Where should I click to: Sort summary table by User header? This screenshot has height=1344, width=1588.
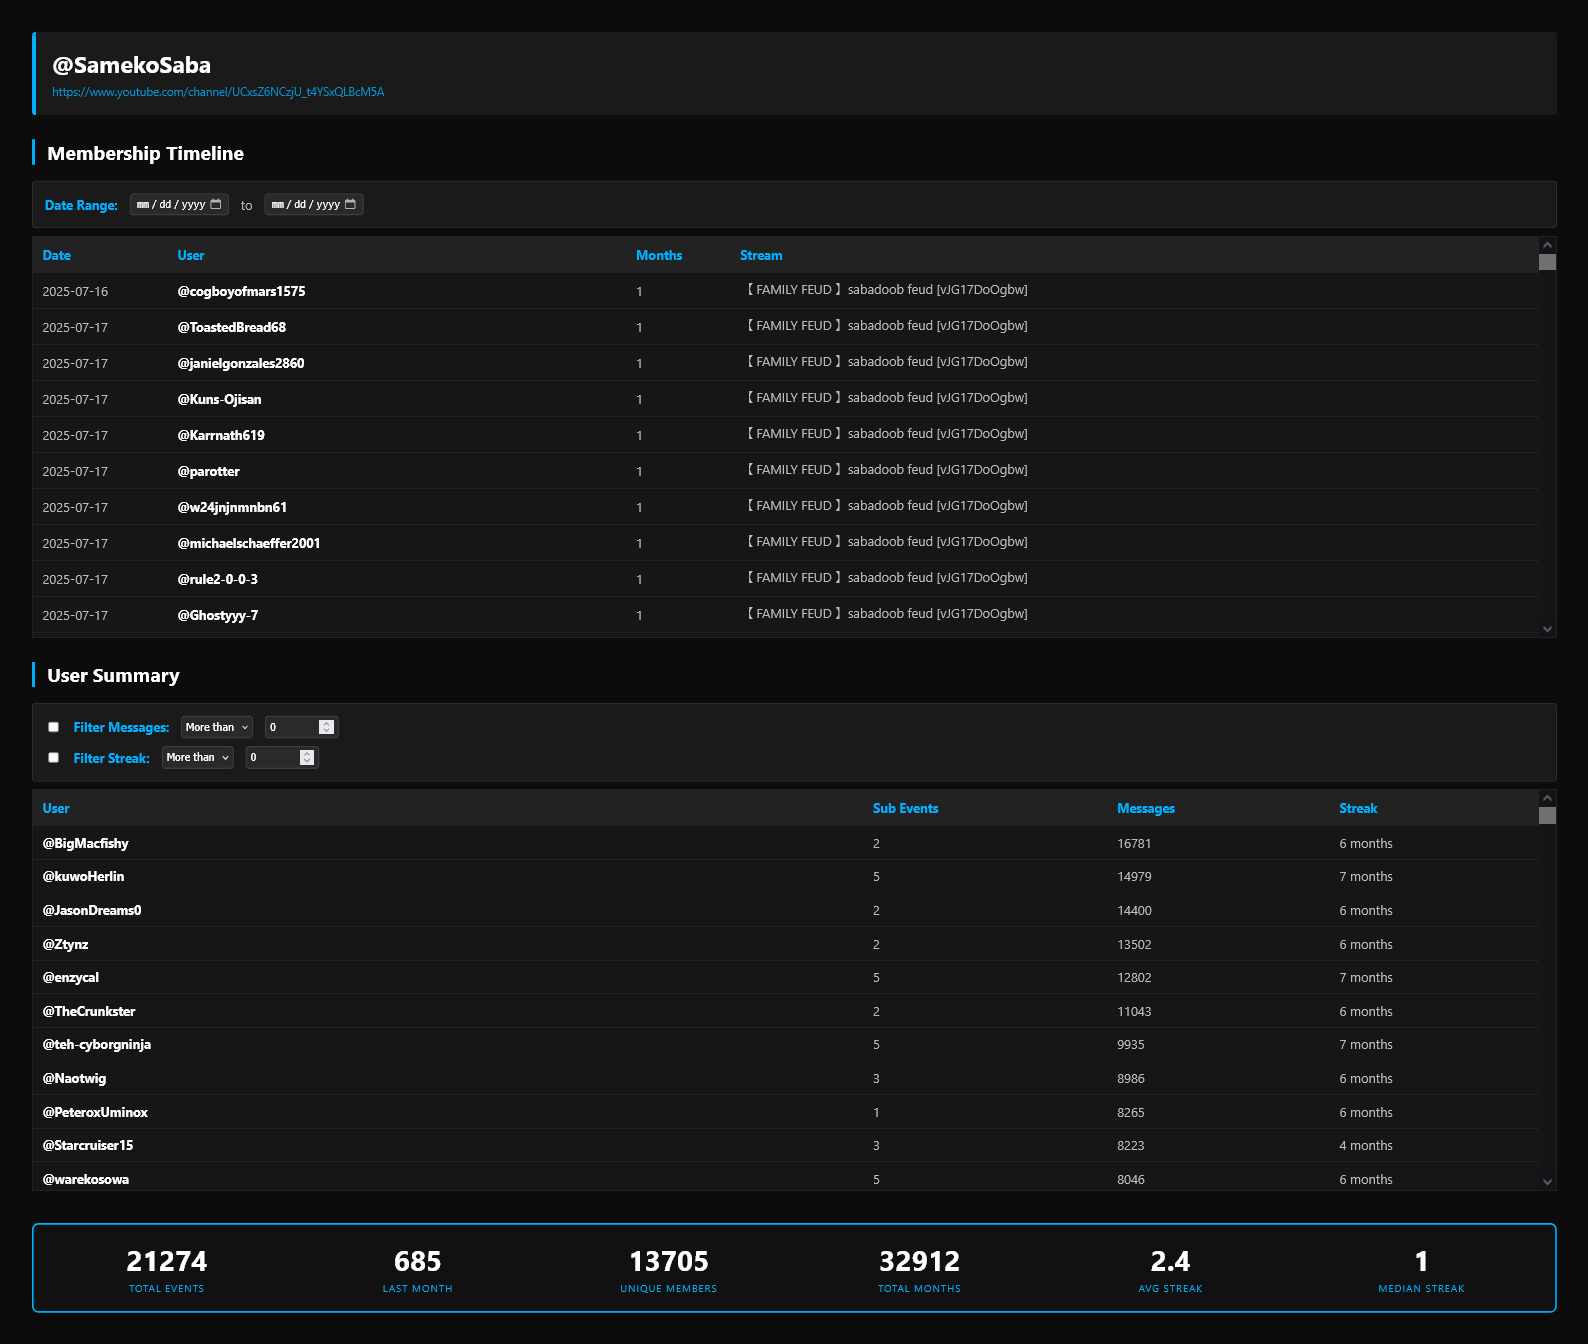tap(56, 808)
